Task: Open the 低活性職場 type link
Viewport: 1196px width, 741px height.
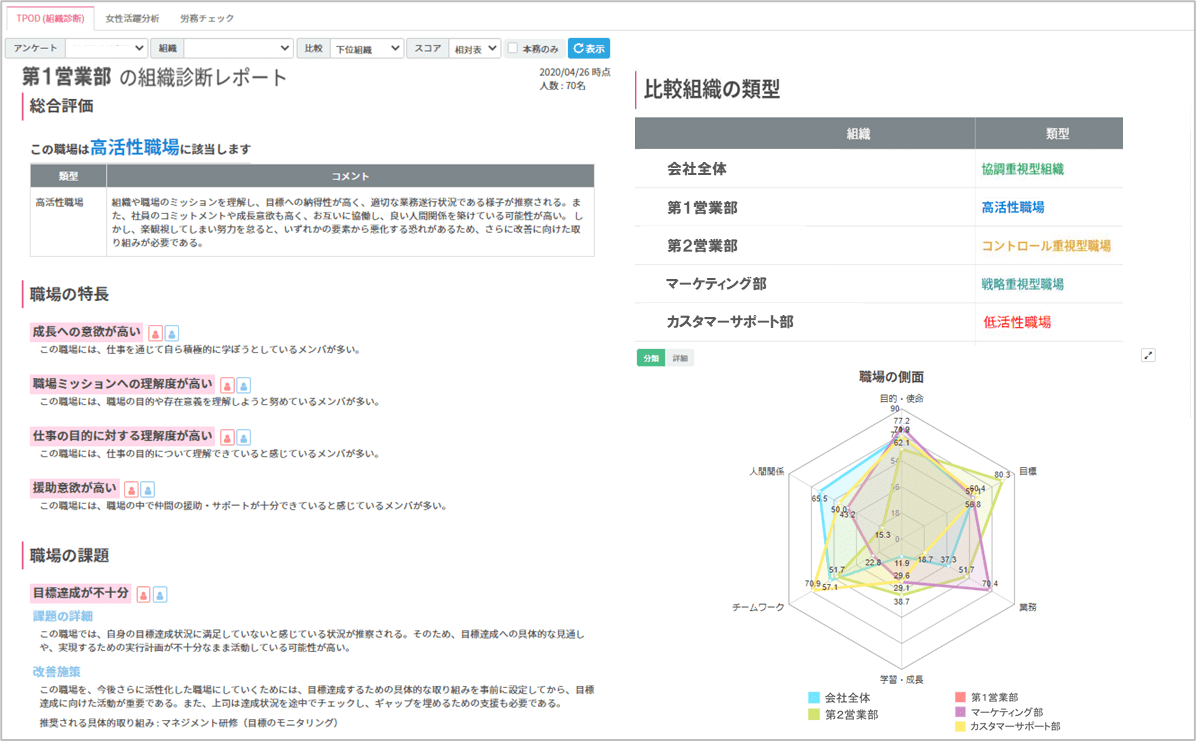Action: [x=1017, y=322]
